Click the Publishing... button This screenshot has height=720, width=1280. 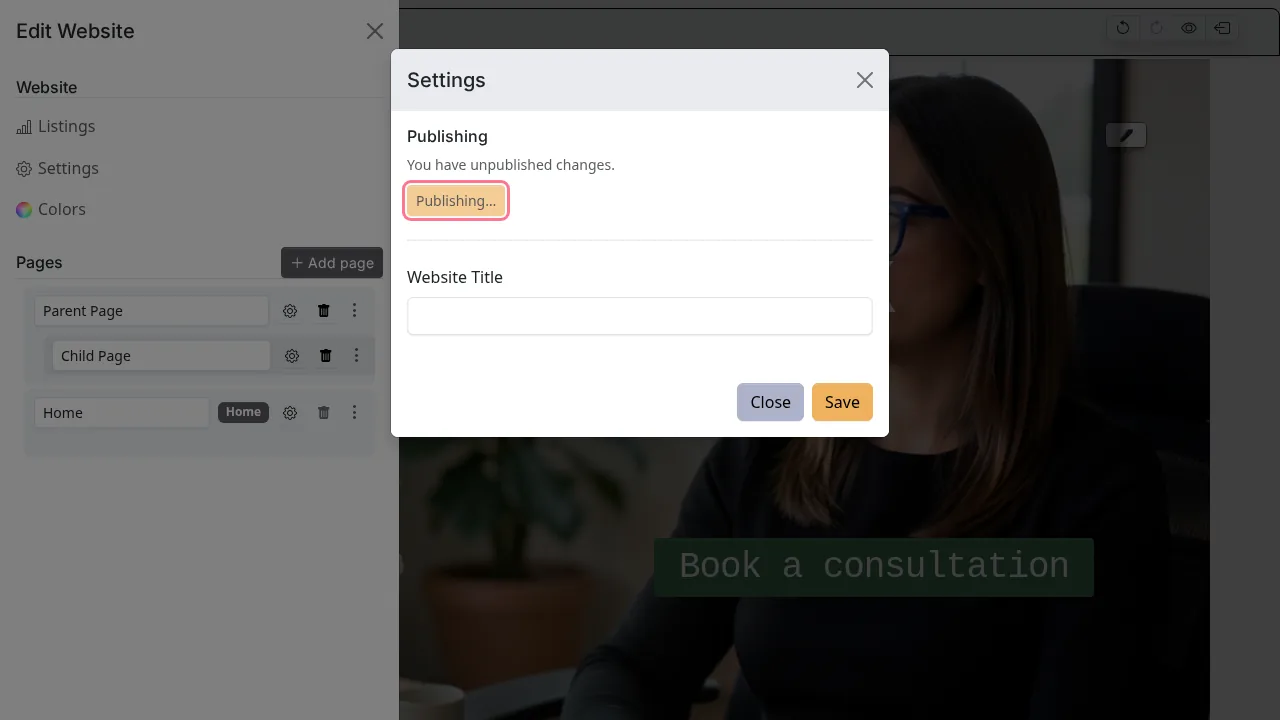pos(456,201)
